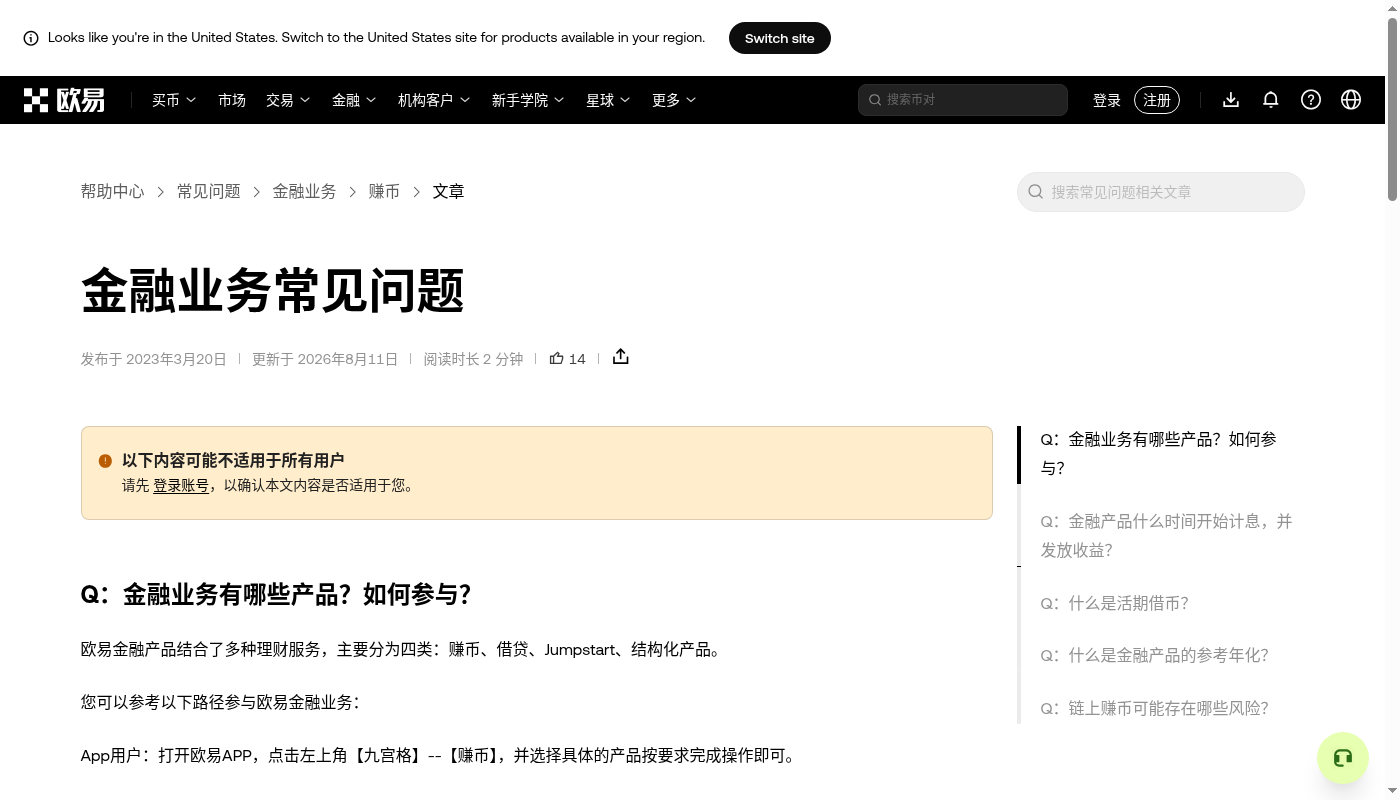
Task: Expand the 新手学院 dropdown menu
Action: pyautogui.click(x=528, y=100)
